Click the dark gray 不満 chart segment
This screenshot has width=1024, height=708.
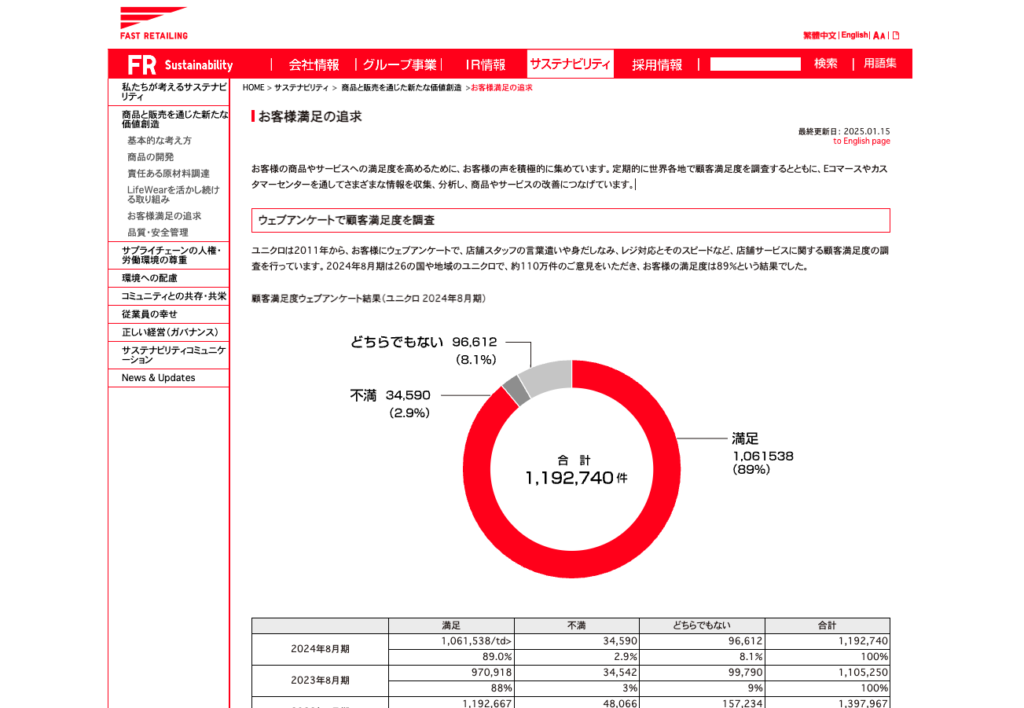tap(517, 391)
